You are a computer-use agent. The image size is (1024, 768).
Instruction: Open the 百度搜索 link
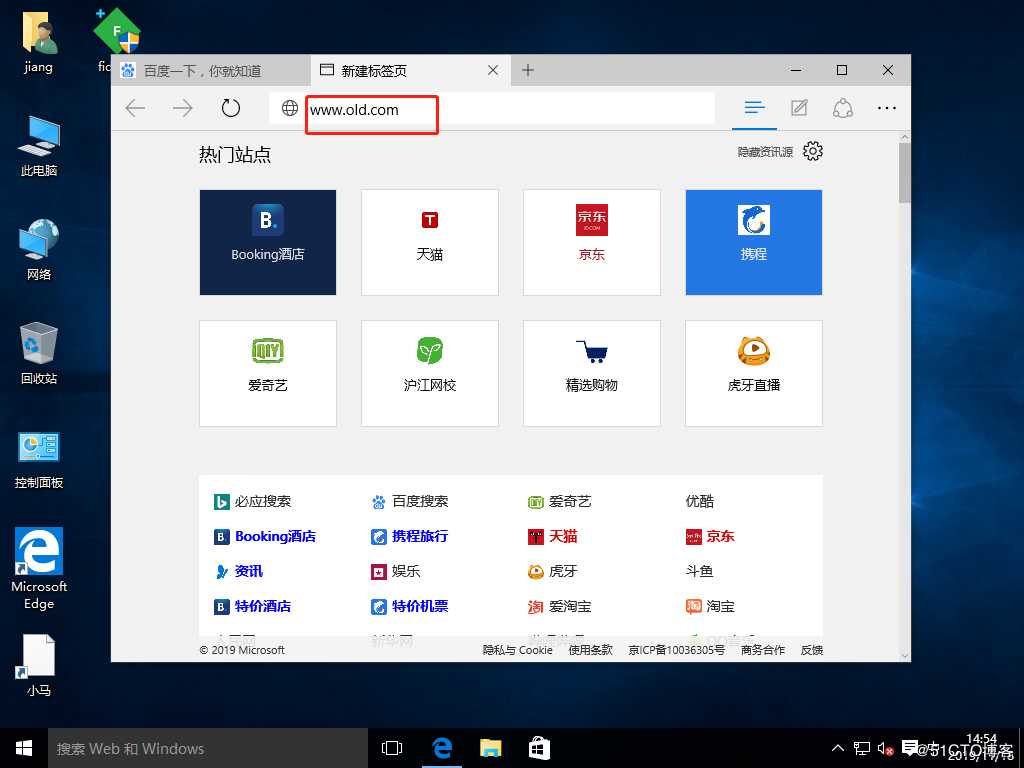click(409, 502)
